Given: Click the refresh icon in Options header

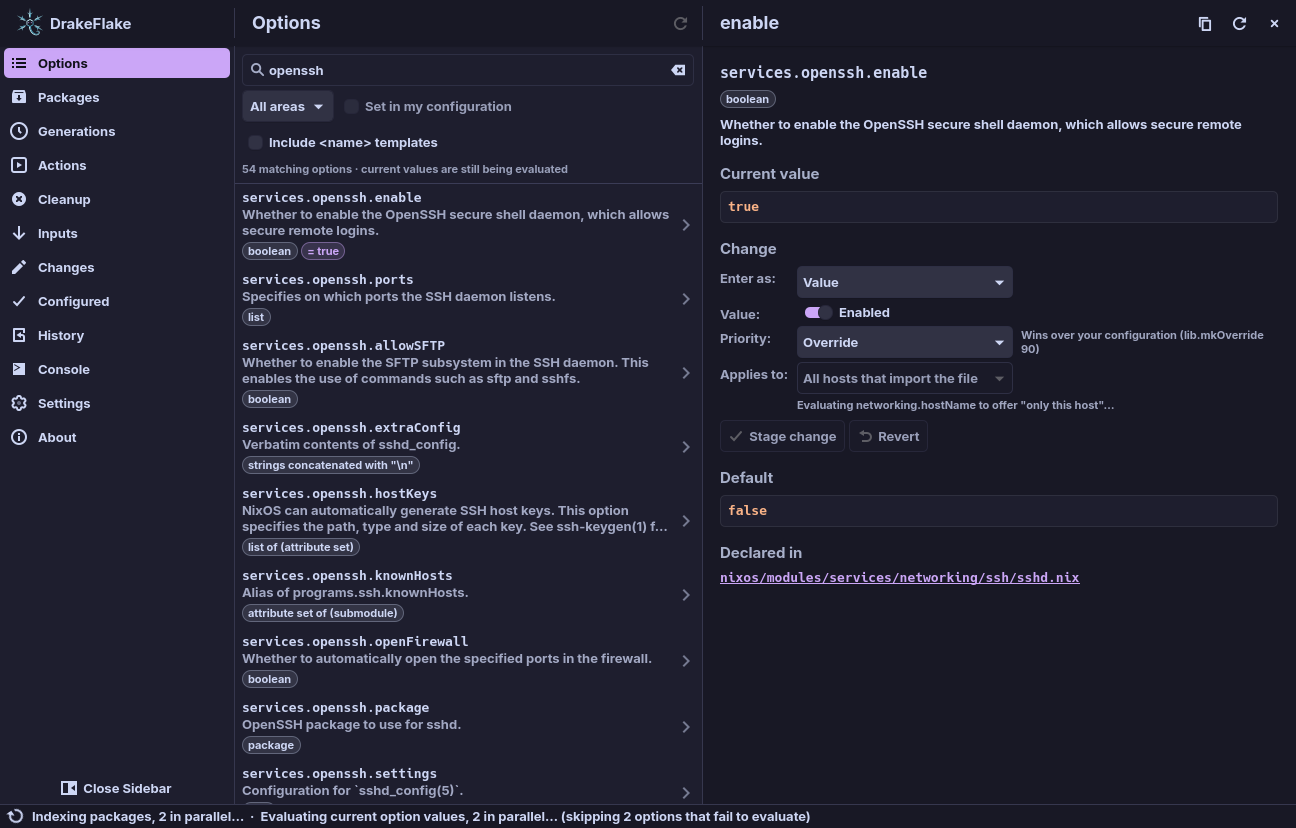Looking at the screenshot, I should pos(680,23).
